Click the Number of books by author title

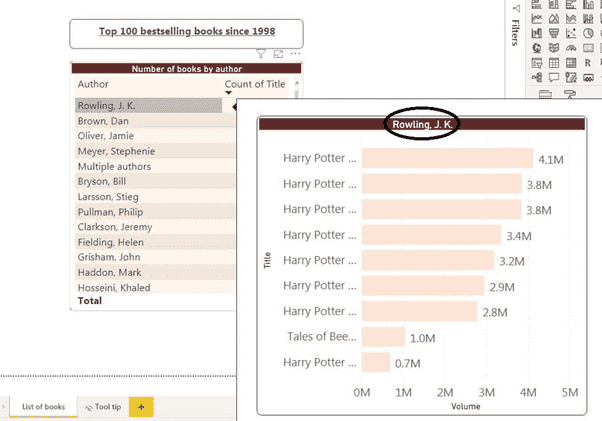click(x=187, y=69)
